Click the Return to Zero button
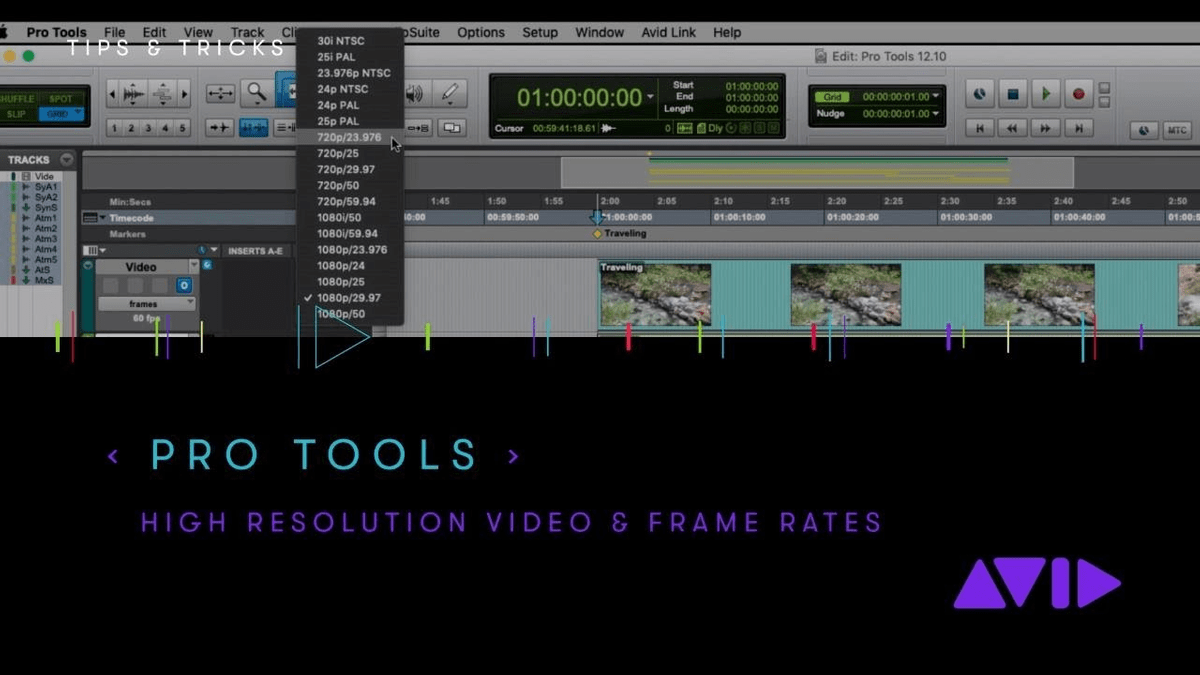Image resolution: width=1200 pixels, height=675 pixels. point(979,128)
